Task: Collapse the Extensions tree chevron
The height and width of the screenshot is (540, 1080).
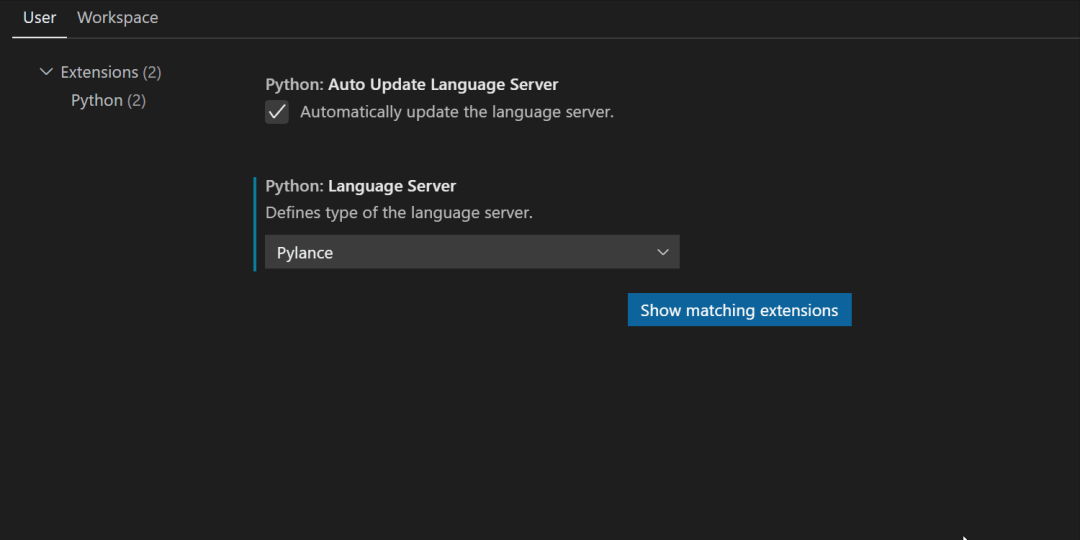Action: click(45, 72)
